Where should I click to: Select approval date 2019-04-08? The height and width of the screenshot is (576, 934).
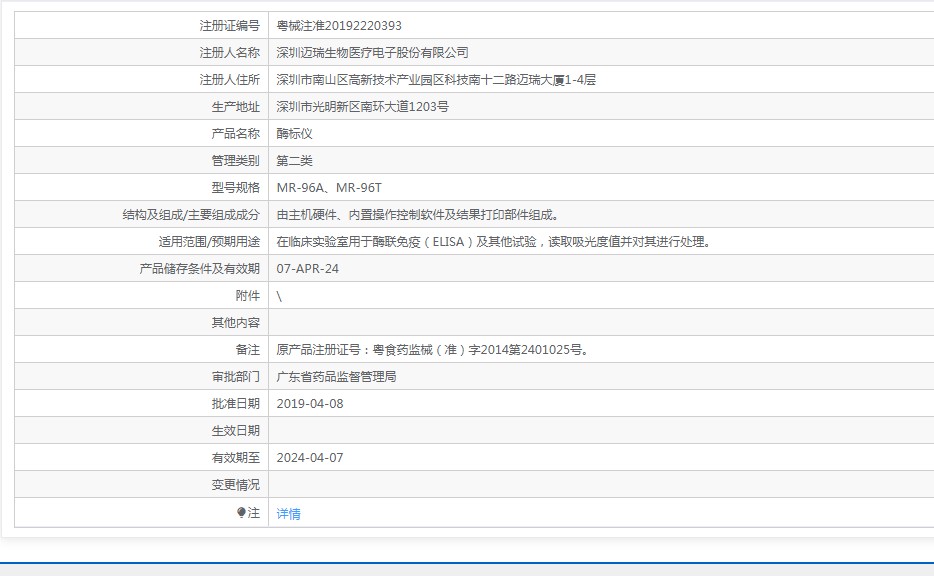pyautogui.click(x=310, y=404)
